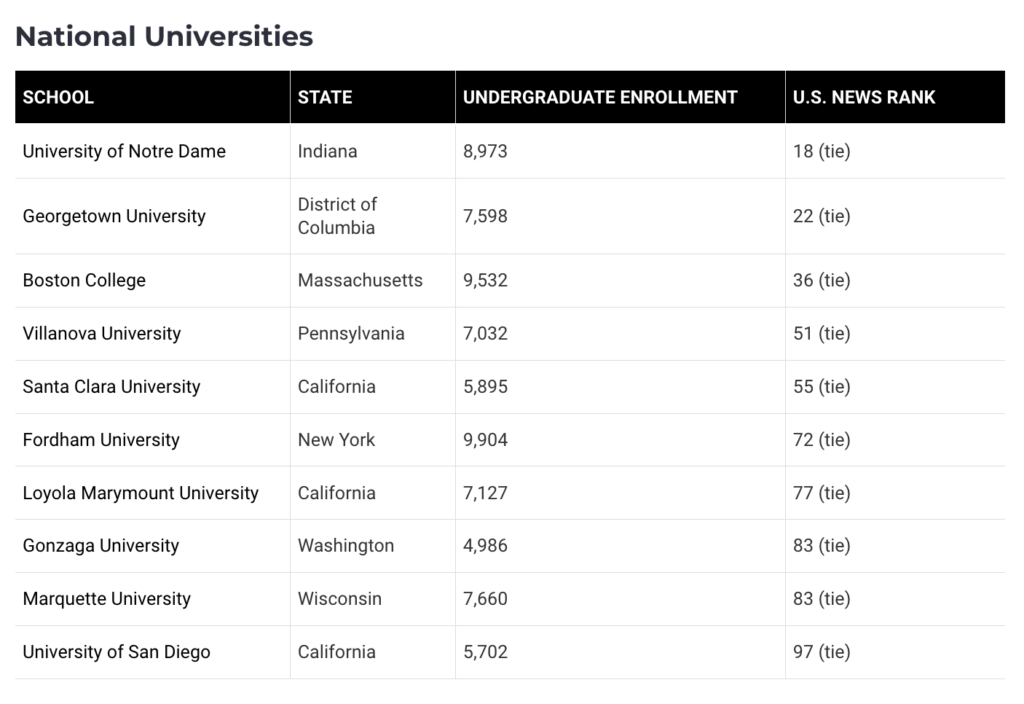Select the District of Columbia state cell
The height and width of the screenshot is (704, 1024).
click(338, 216)
